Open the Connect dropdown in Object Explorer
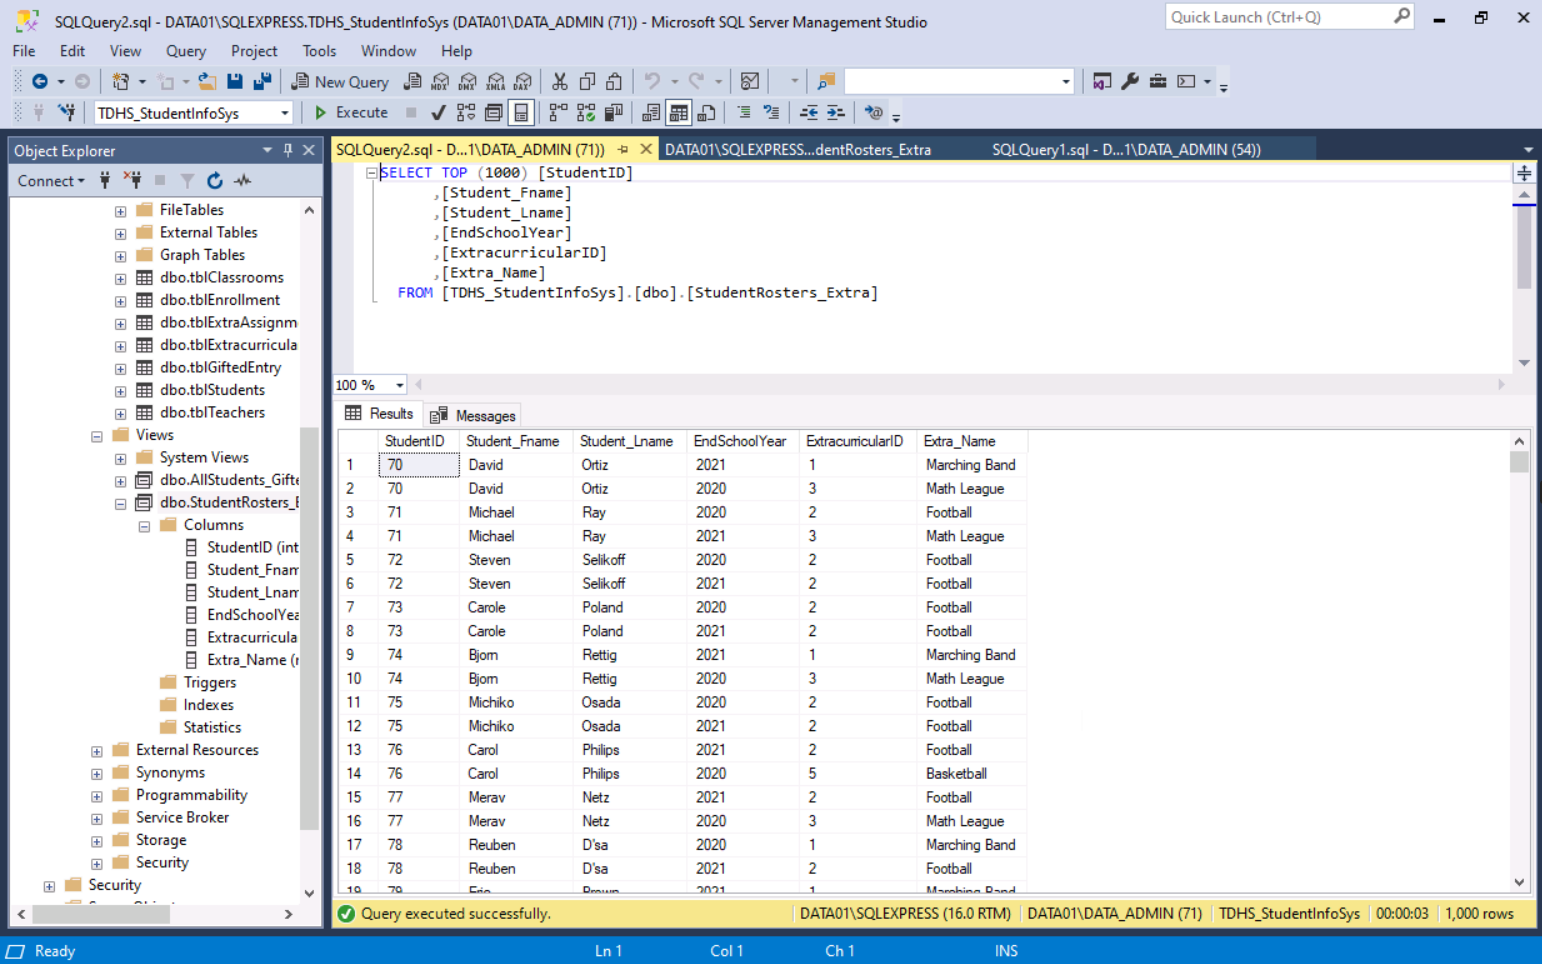The image size is (1542, 964). (51, 181)
